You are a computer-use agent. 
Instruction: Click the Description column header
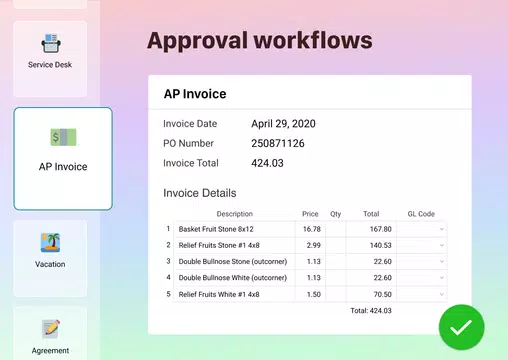235,214
